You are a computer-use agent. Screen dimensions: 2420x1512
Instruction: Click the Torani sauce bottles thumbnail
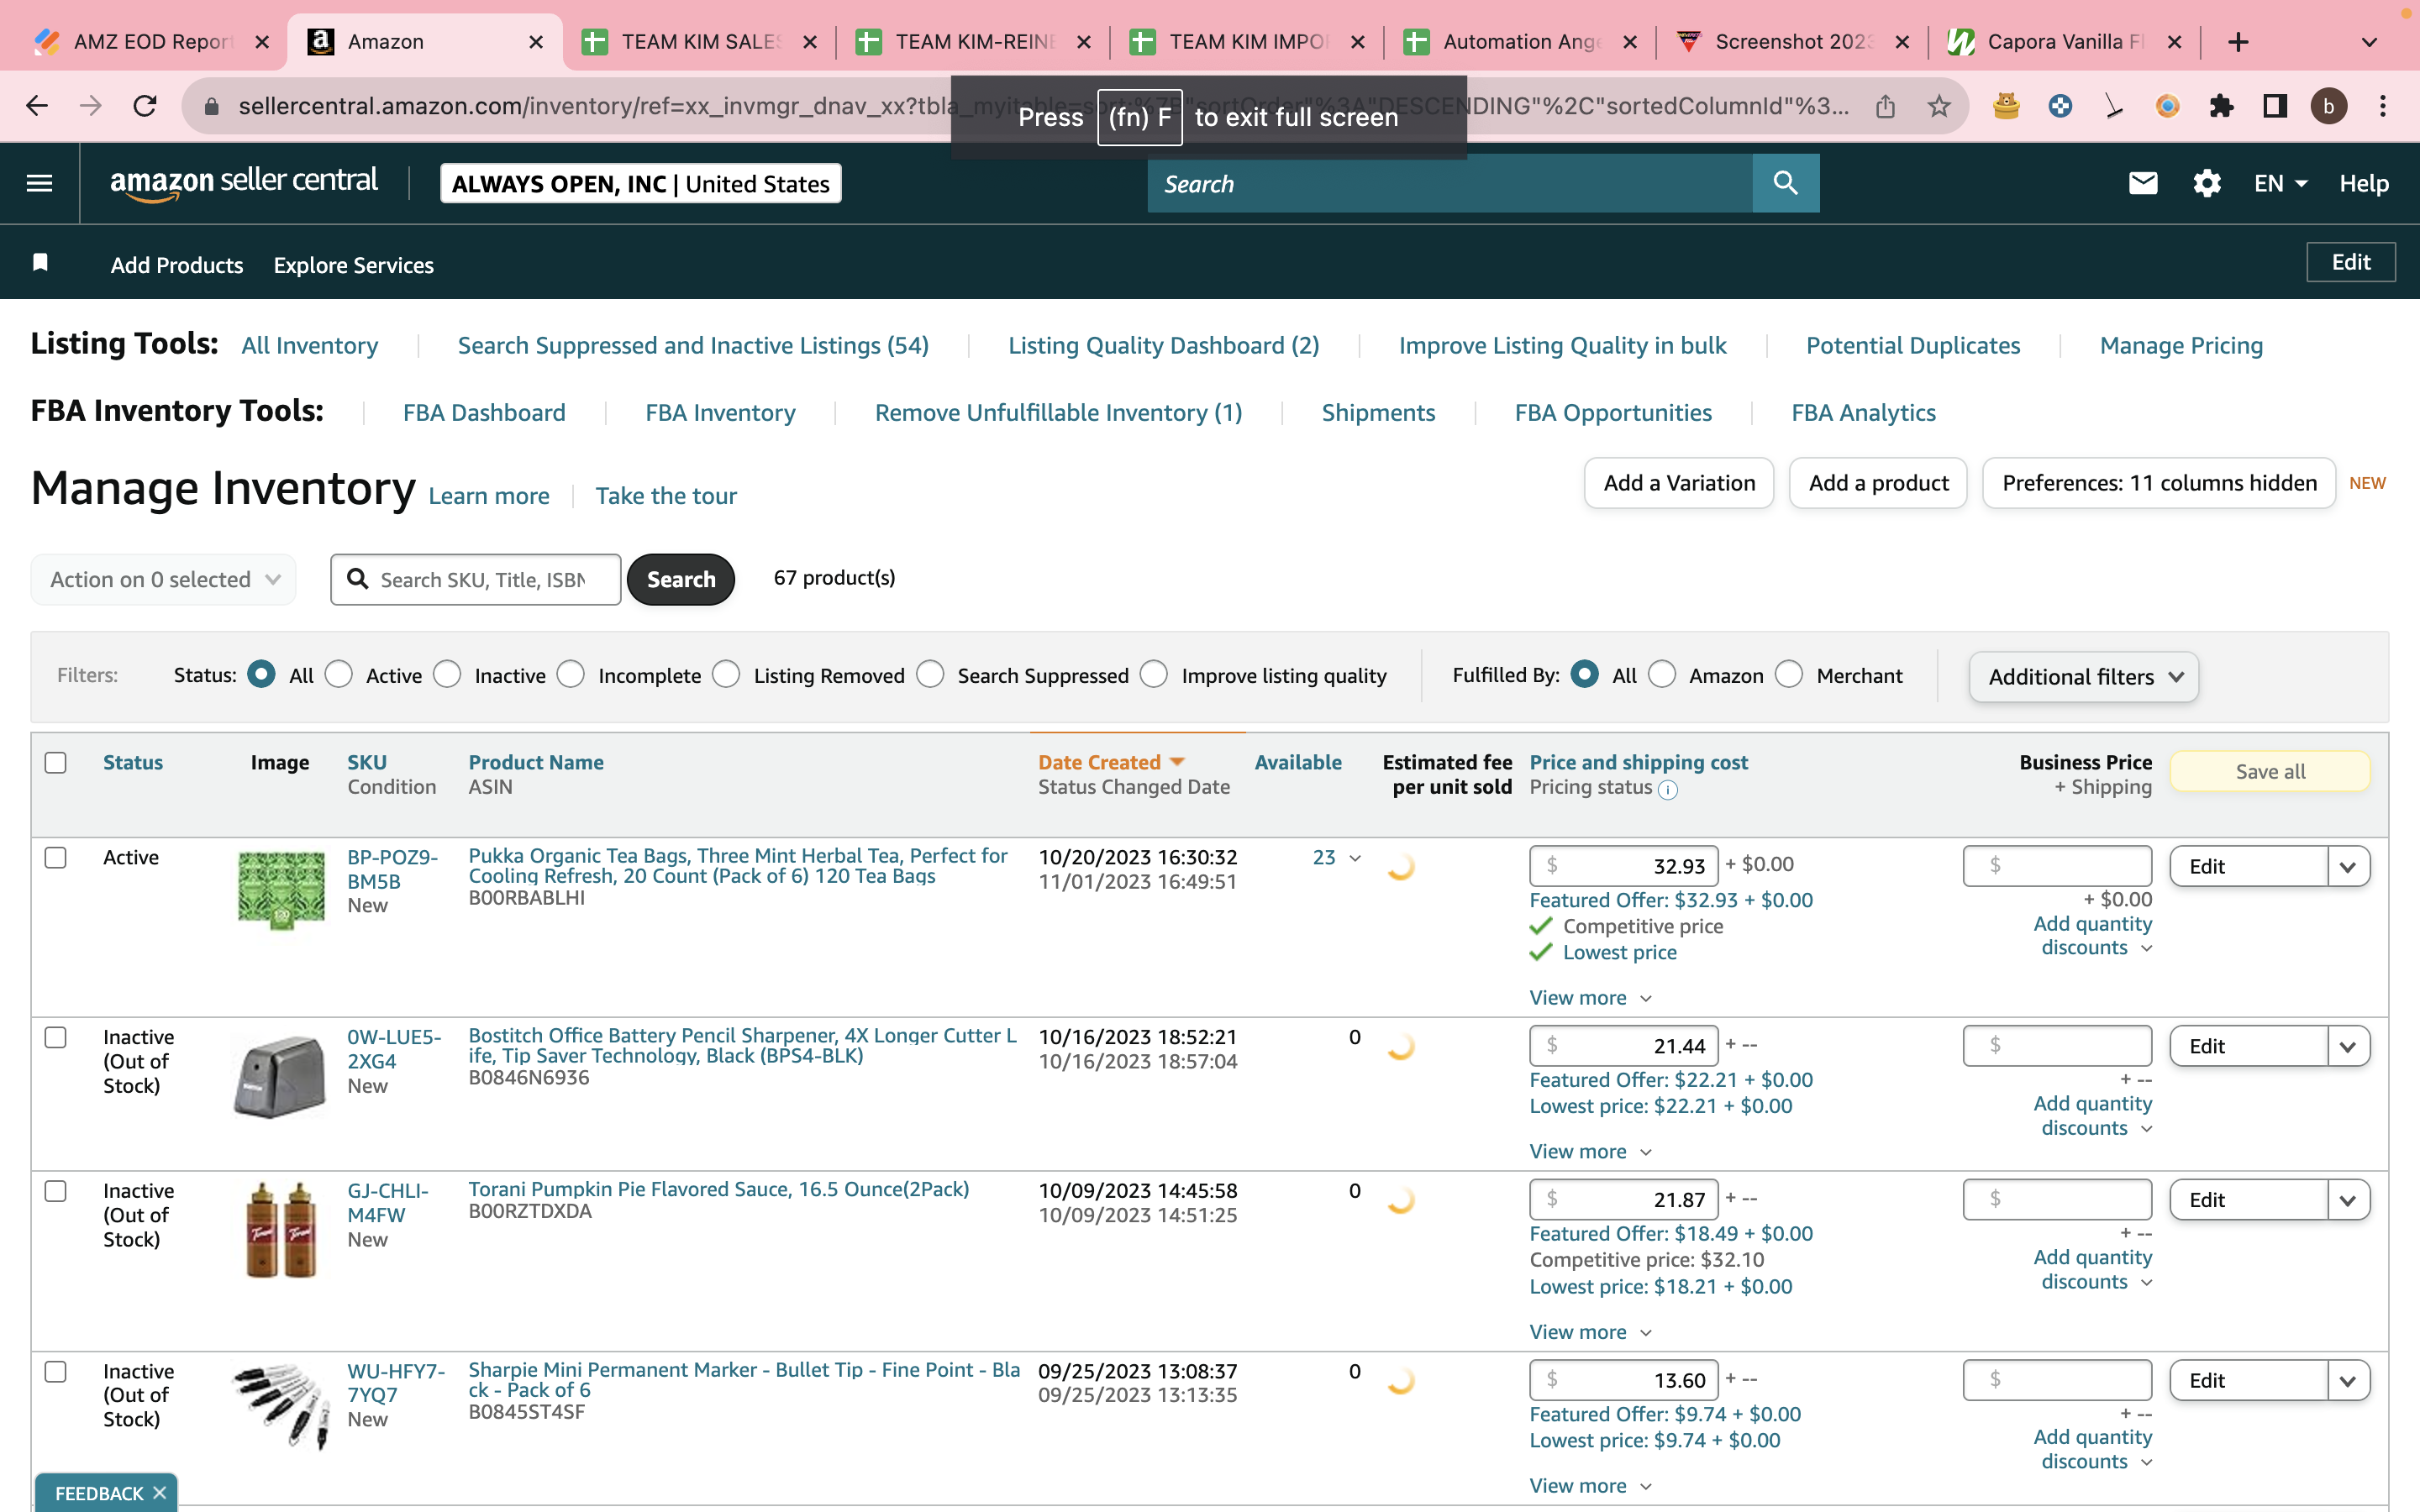(x=281, y=1229)
